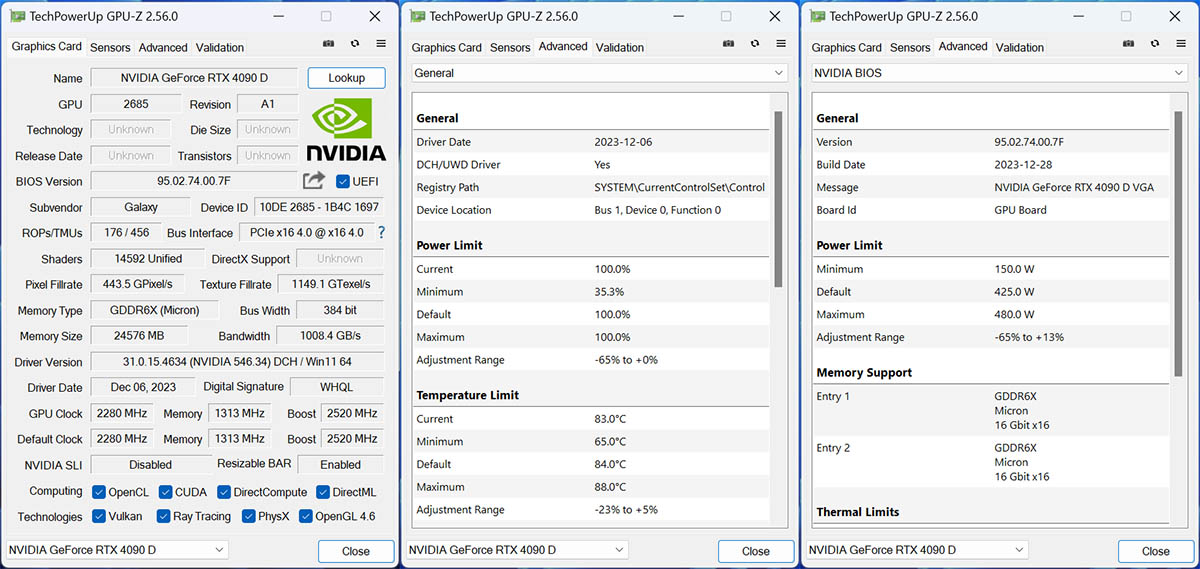Click Close button in left window

coord(356,551)
